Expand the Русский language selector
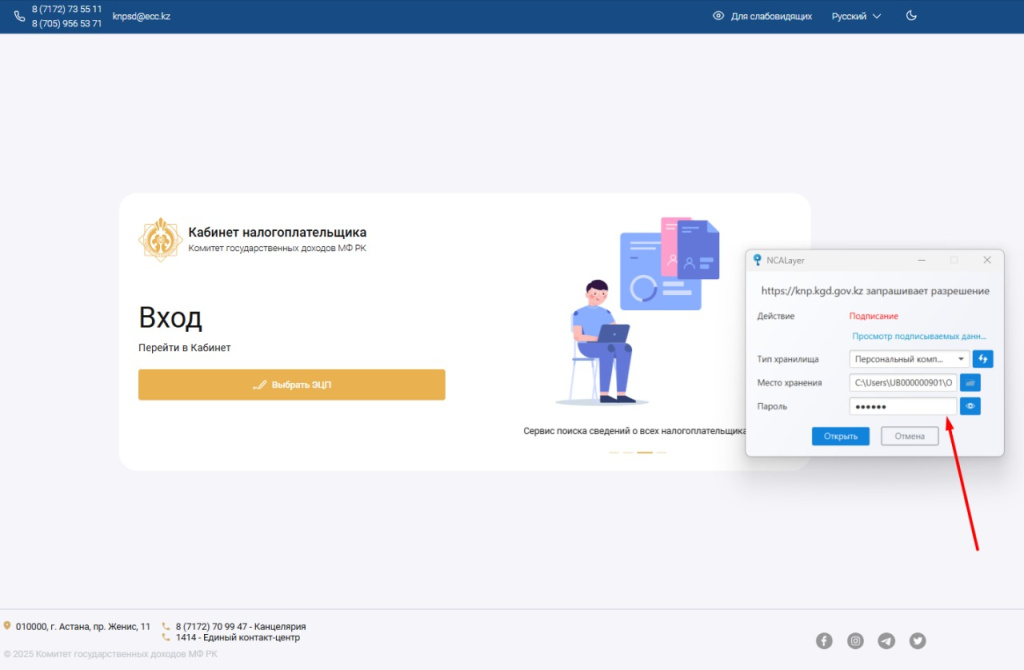The width and height of the screenshot is (1024, 670). [x=856, y=16]
